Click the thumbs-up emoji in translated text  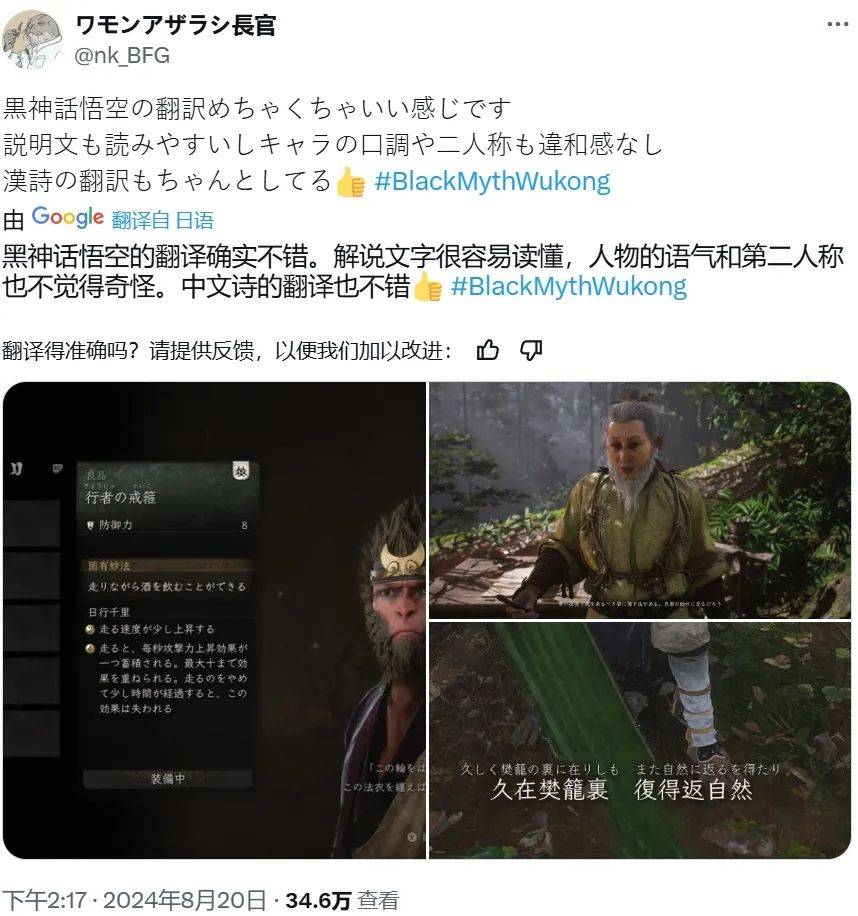tap(428, 287)
